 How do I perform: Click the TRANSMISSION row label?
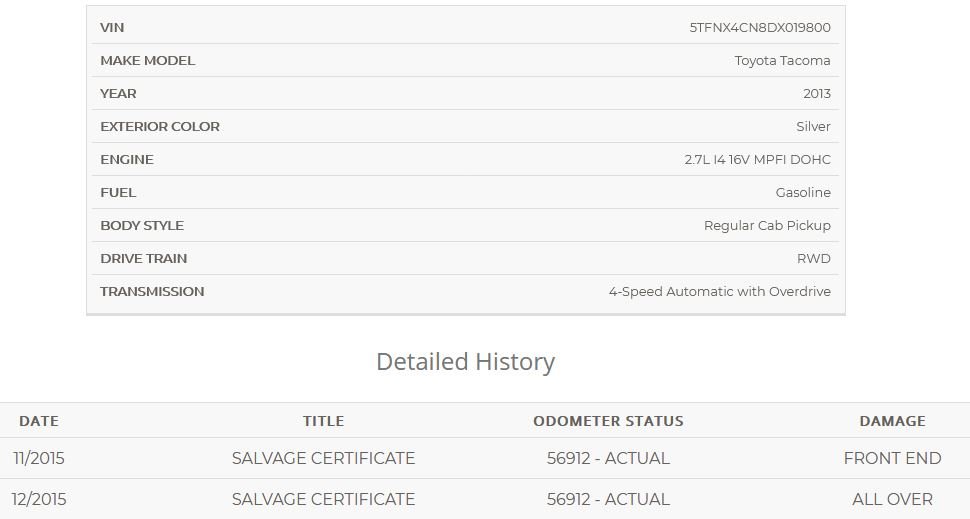(152, 291)
